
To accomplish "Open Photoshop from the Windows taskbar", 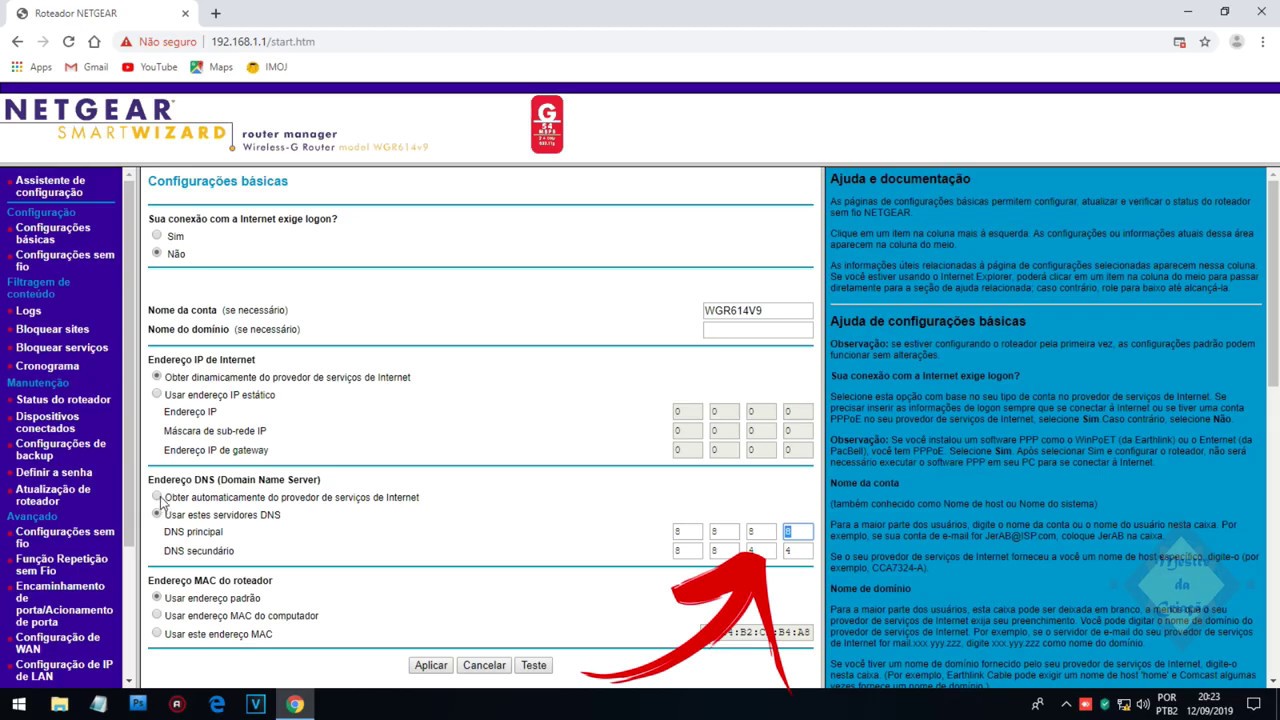I will pos(138,704).
